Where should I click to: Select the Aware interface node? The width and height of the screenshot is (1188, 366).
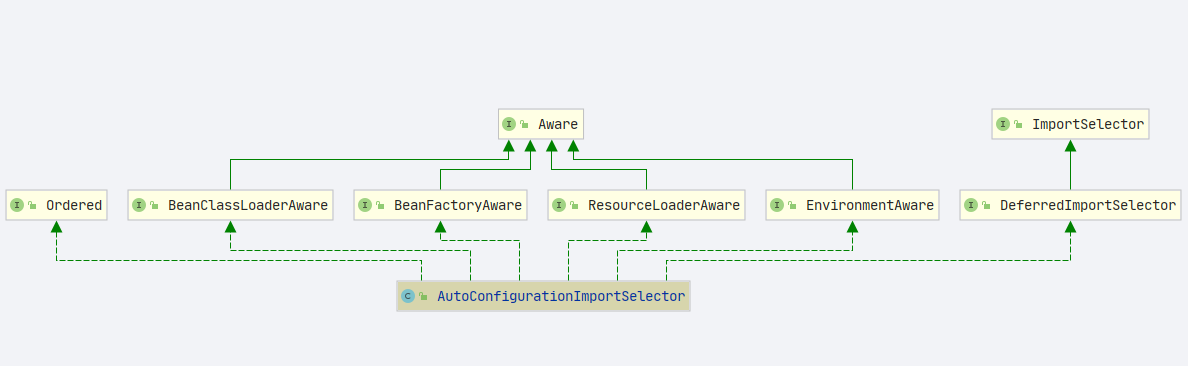(x=541, y=124)
